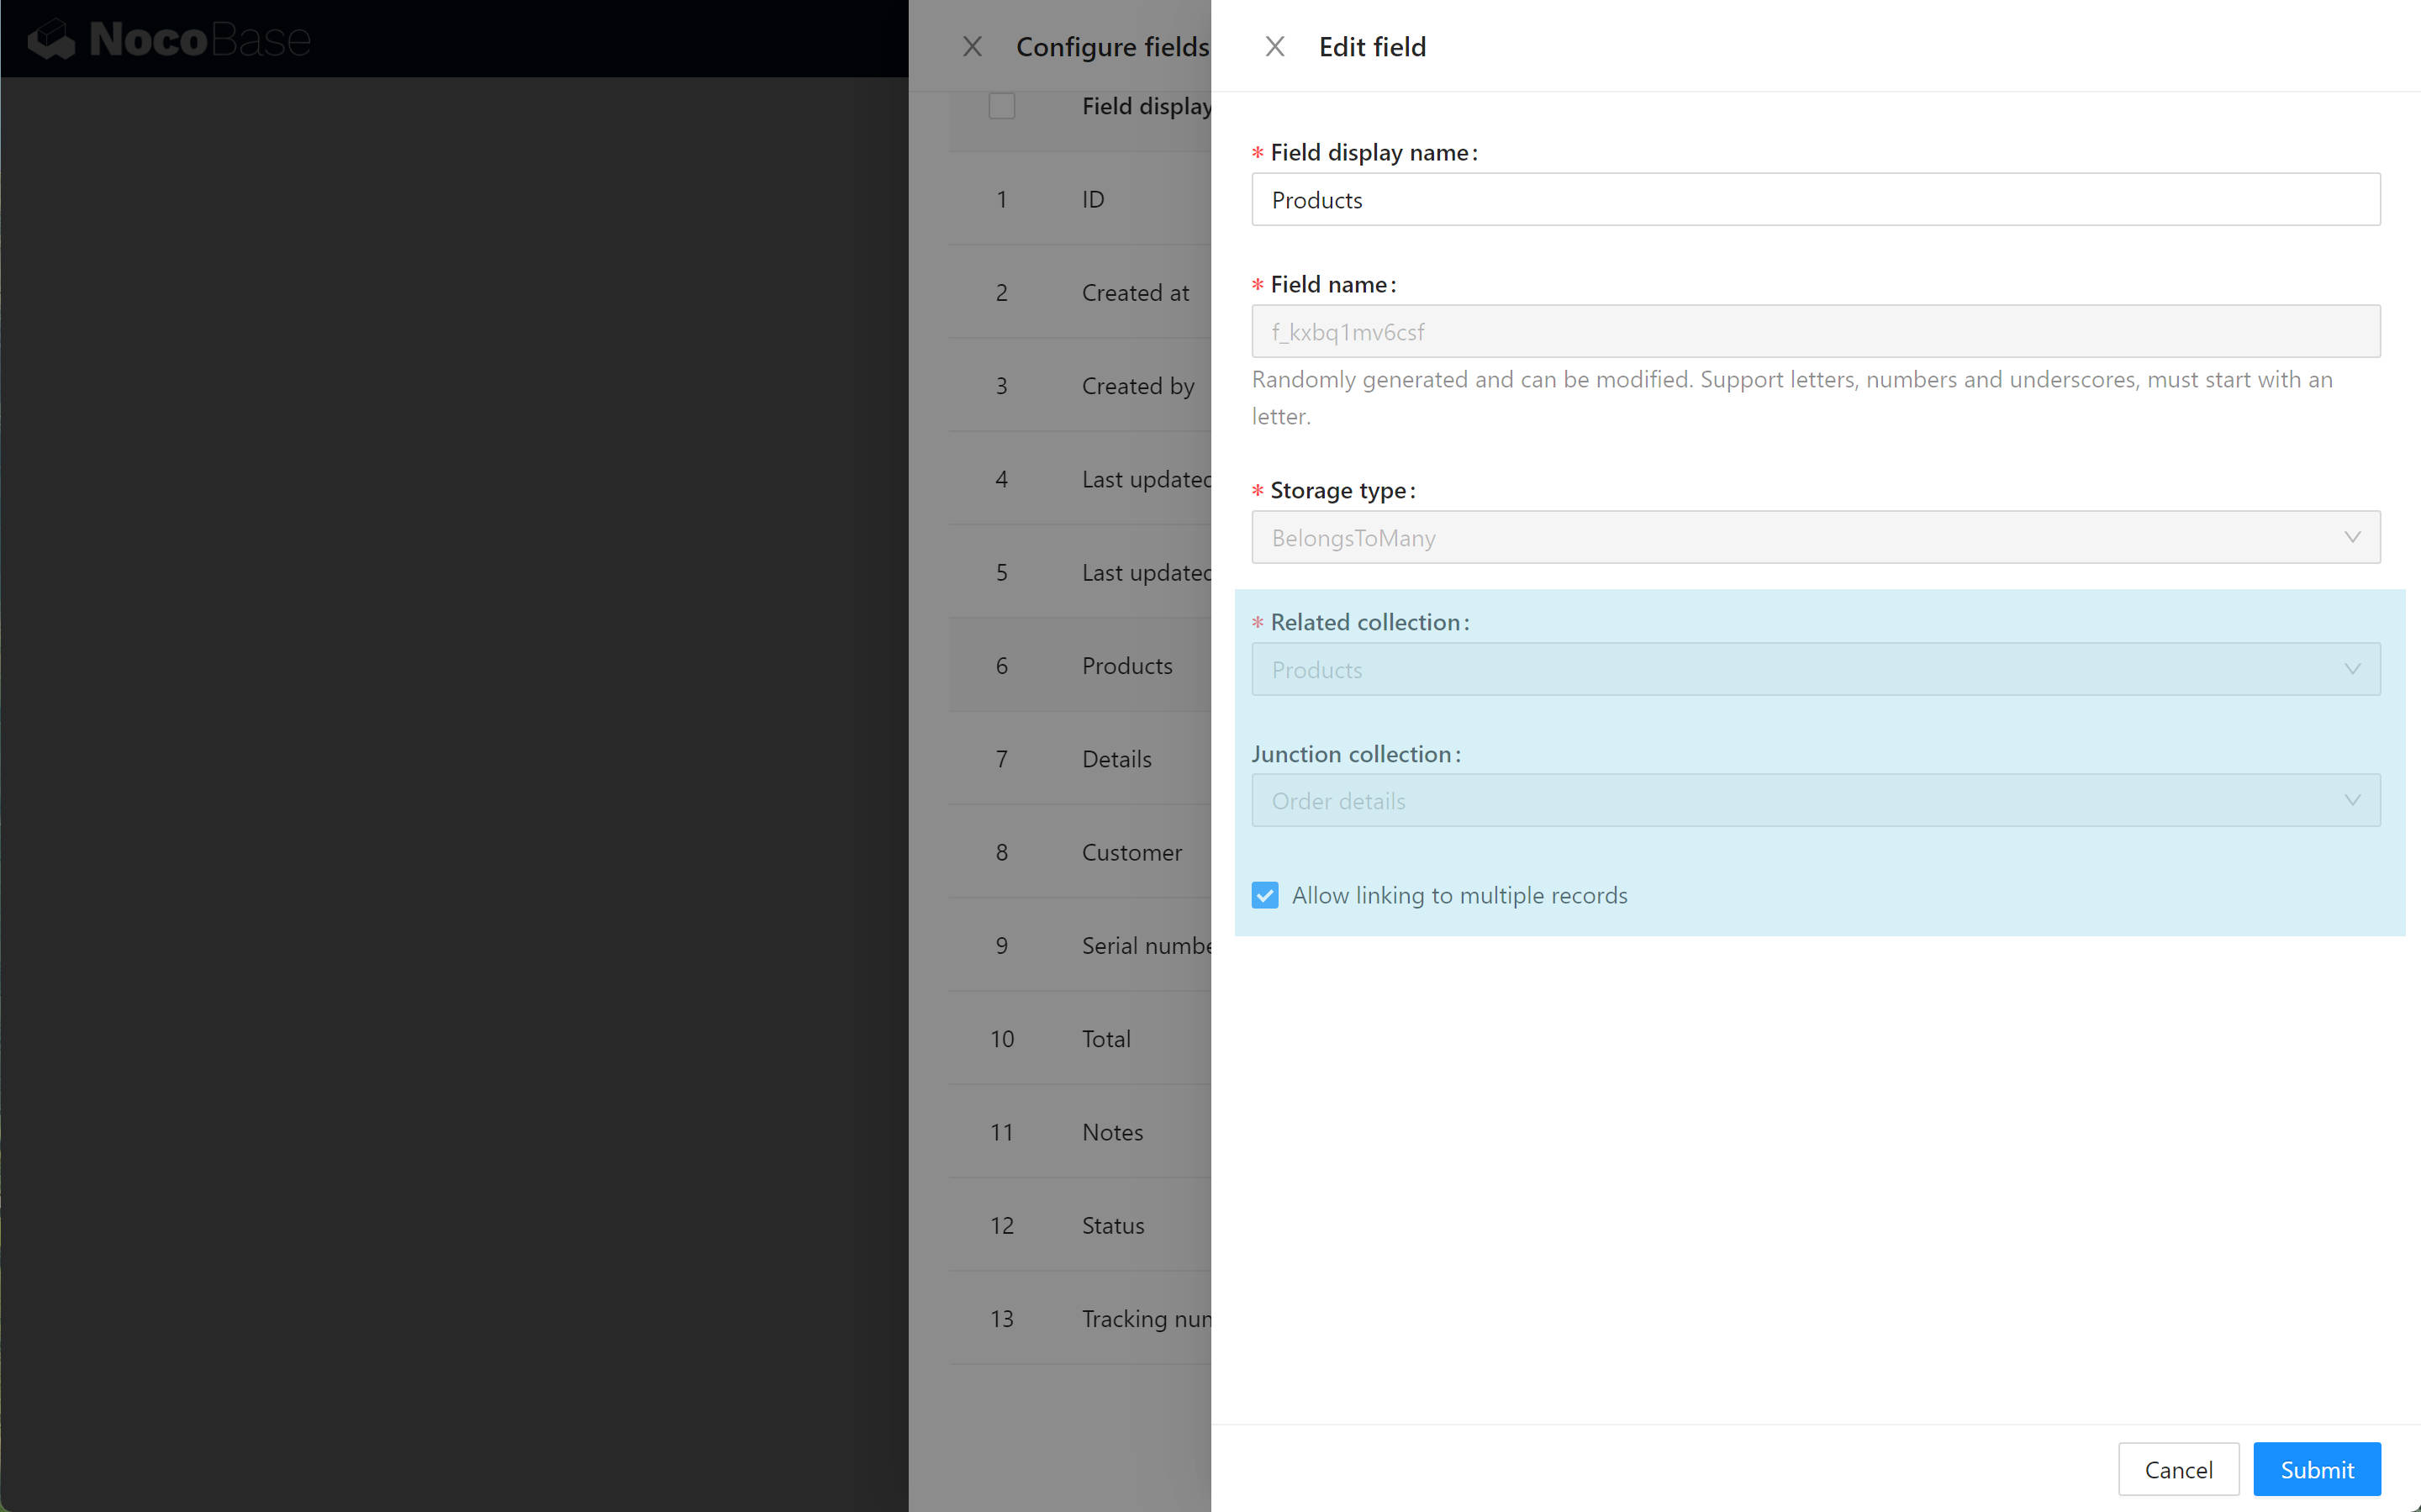Screen dimensions: 2421x1512
Task: Click the Notes field row
Action: click(x=1112, y=1132)
